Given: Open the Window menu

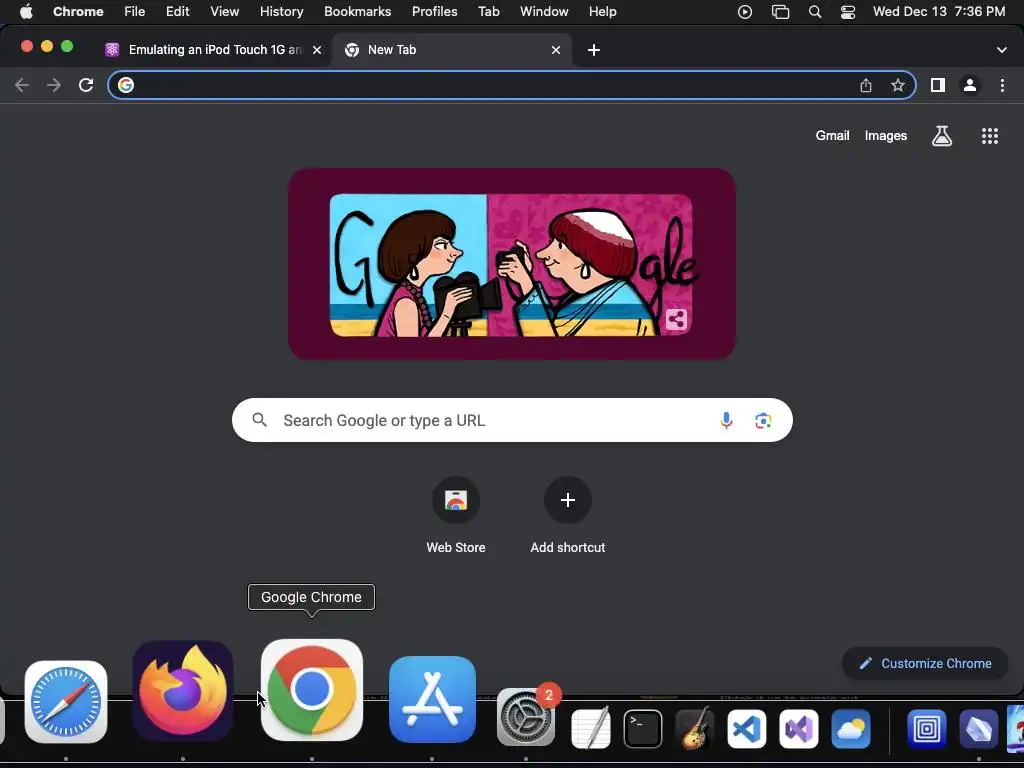Looking at the screenshot, I should coord(544,11).
